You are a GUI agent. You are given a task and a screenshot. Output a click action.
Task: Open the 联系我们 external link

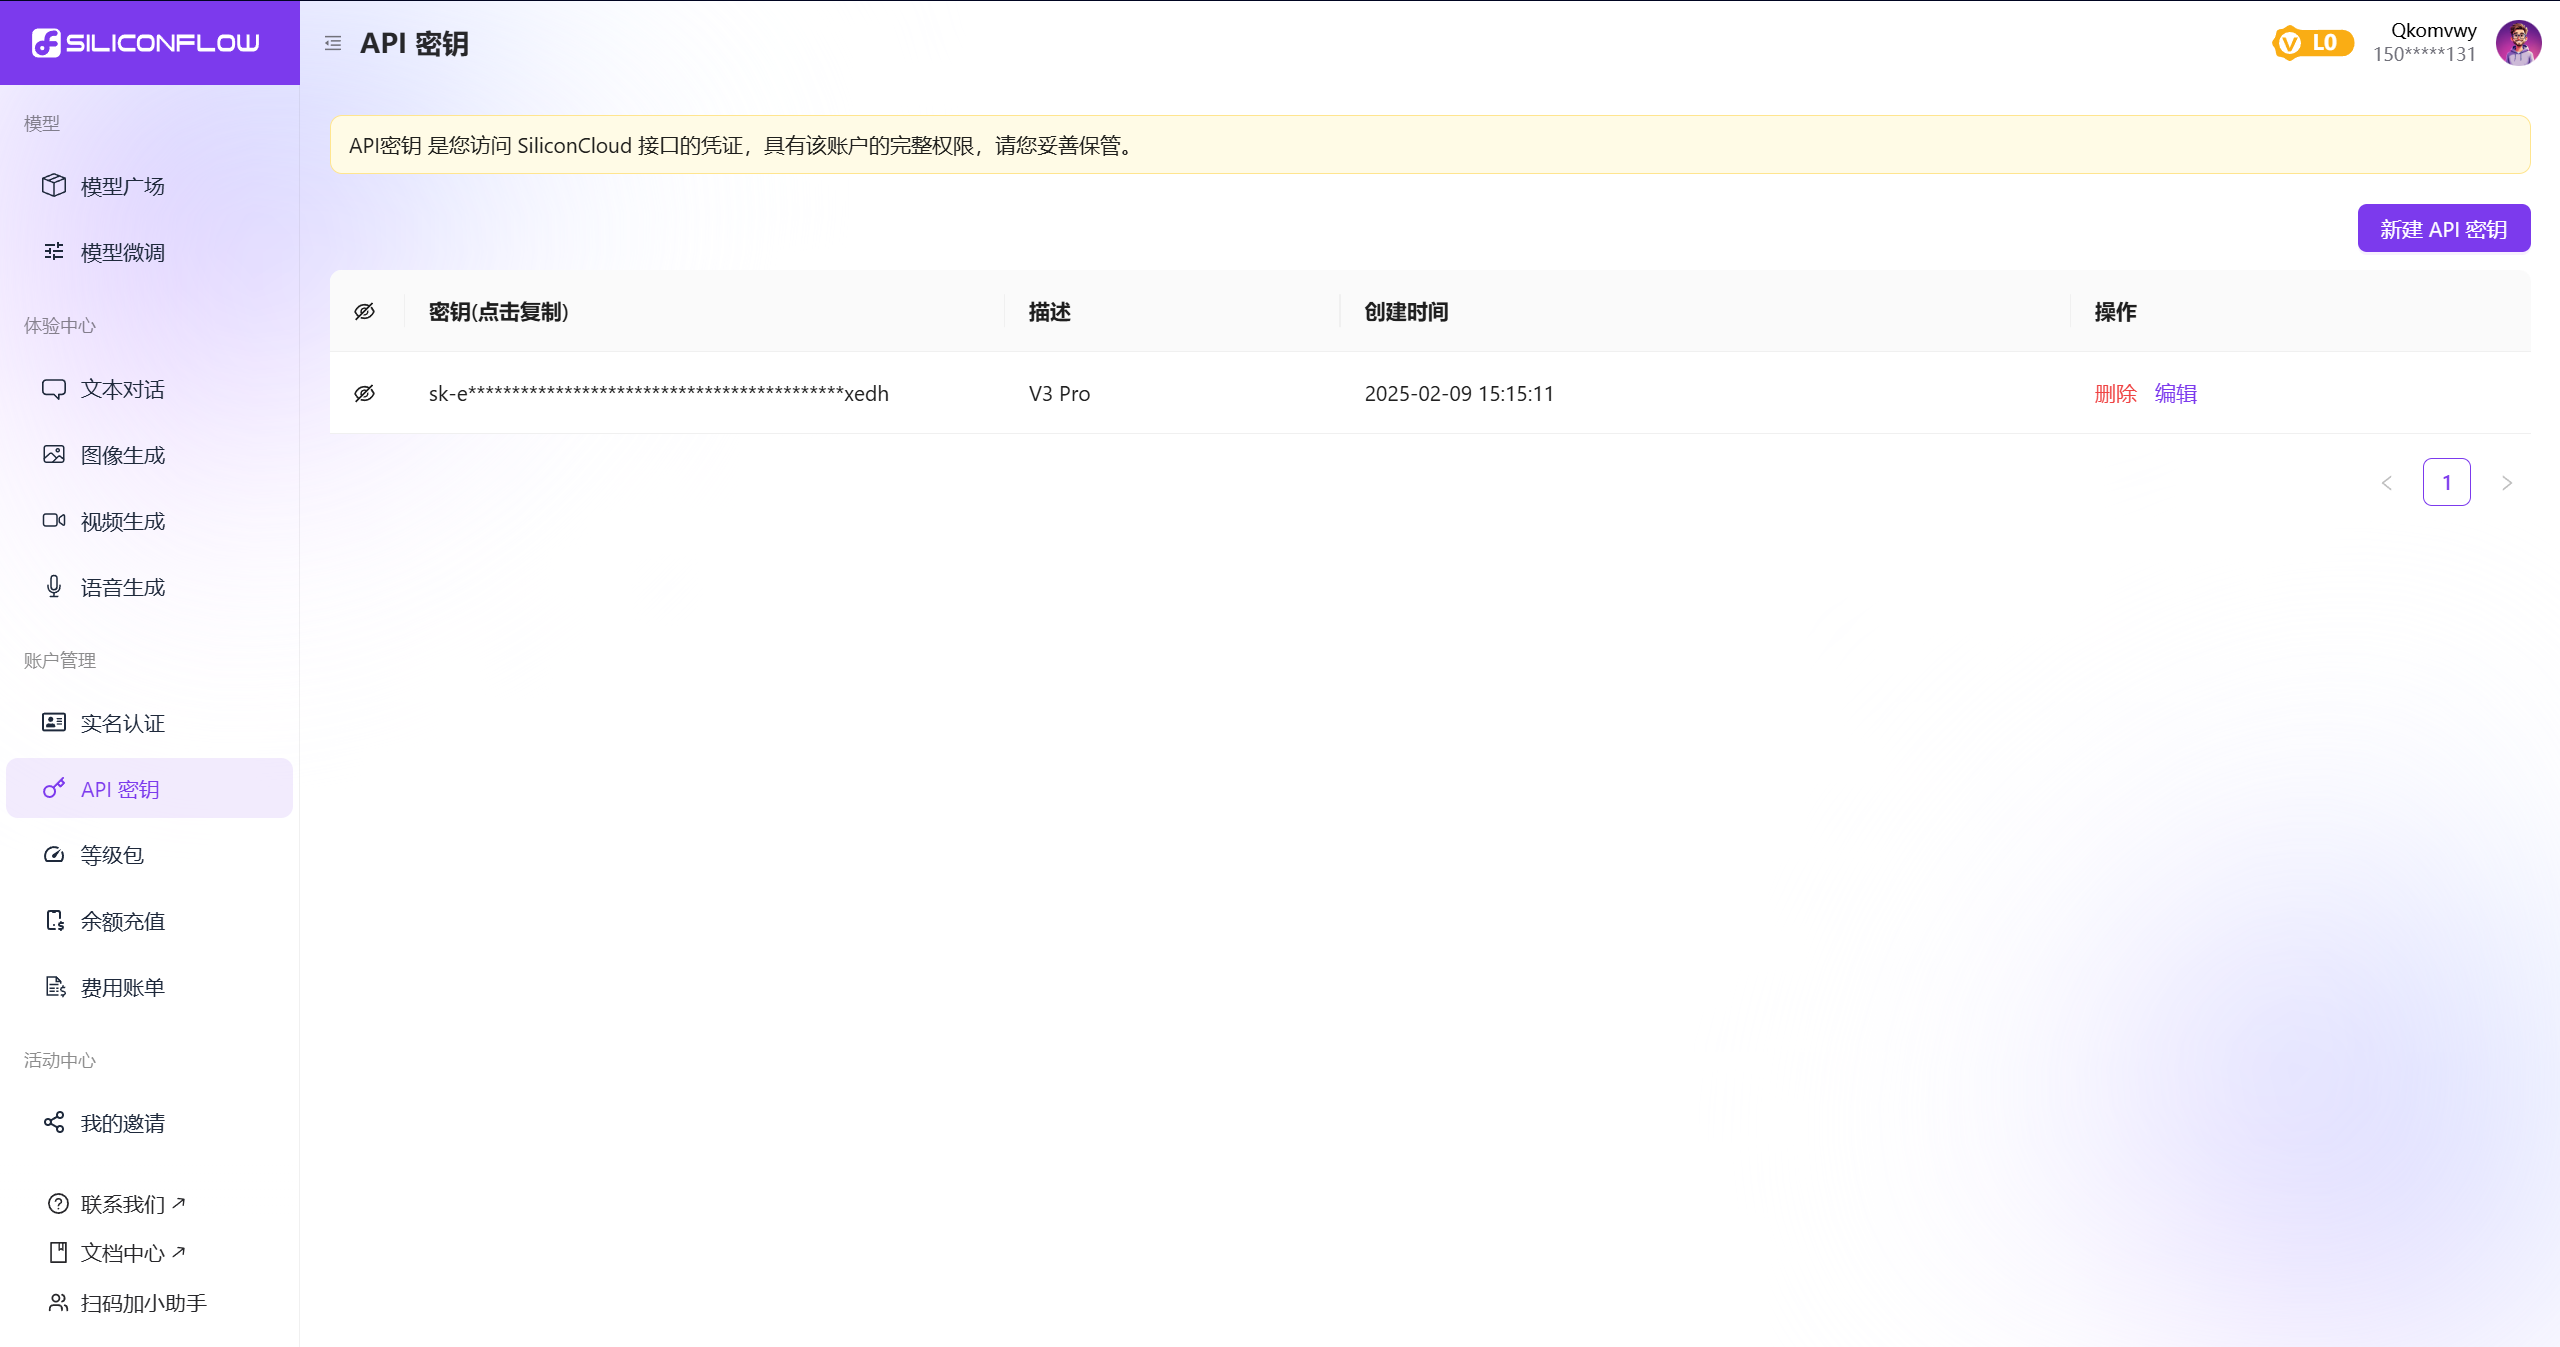click(133, 1204)
